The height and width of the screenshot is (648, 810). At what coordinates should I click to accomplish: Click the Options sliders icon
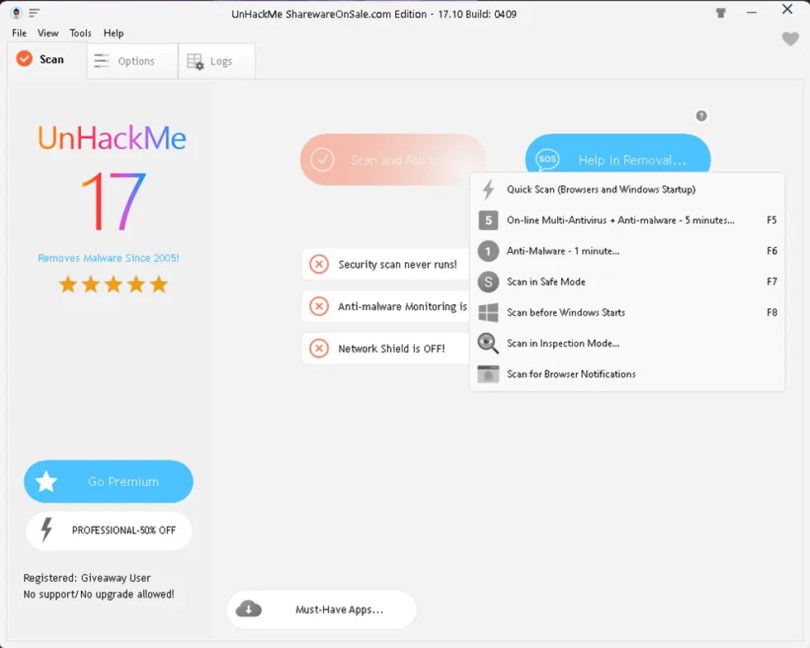tap(102, 61)
